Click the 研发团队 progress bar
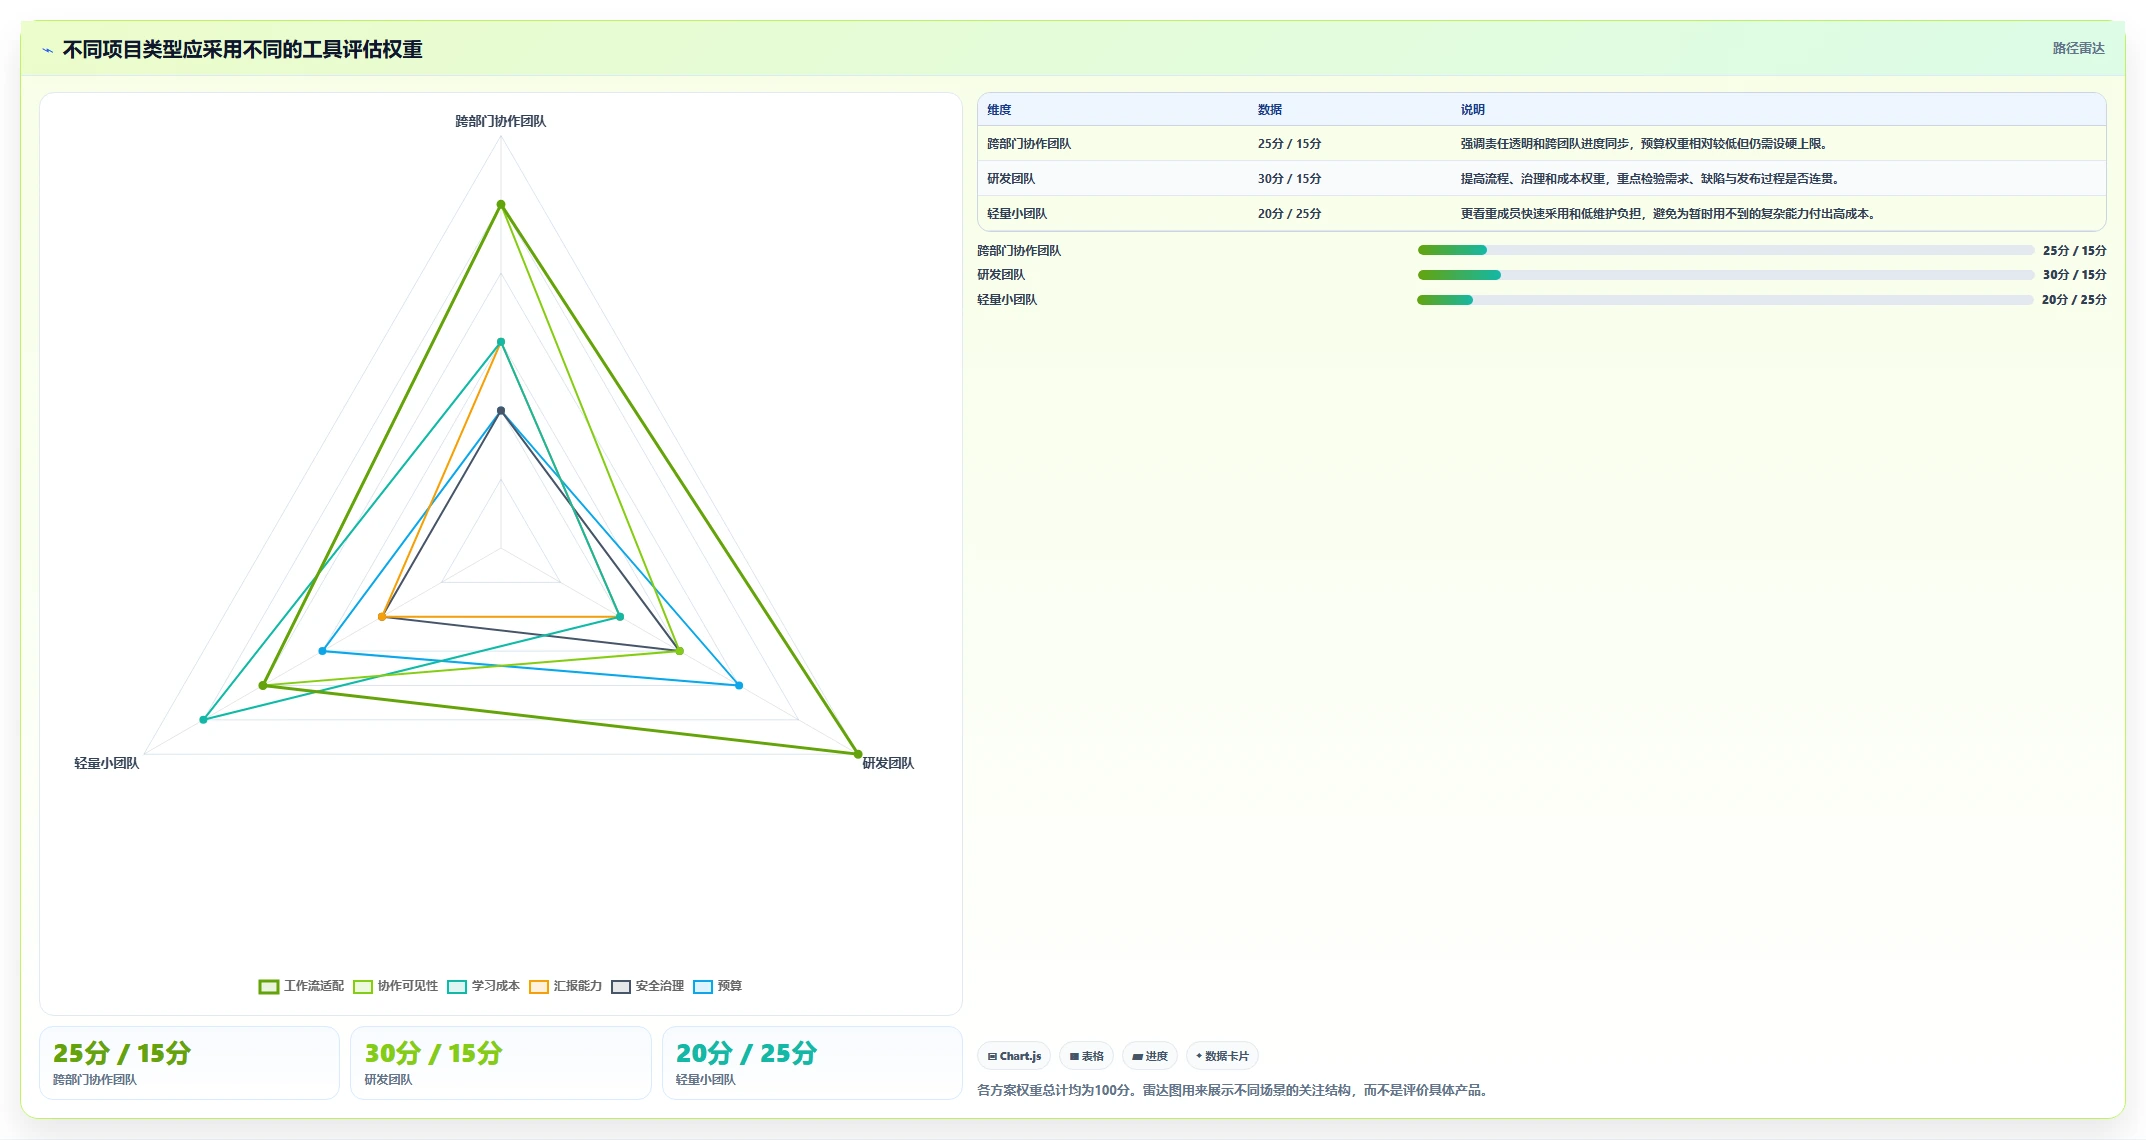Image resolution: width=2146 pixels, height=1140 pixels. (1725, 275)
